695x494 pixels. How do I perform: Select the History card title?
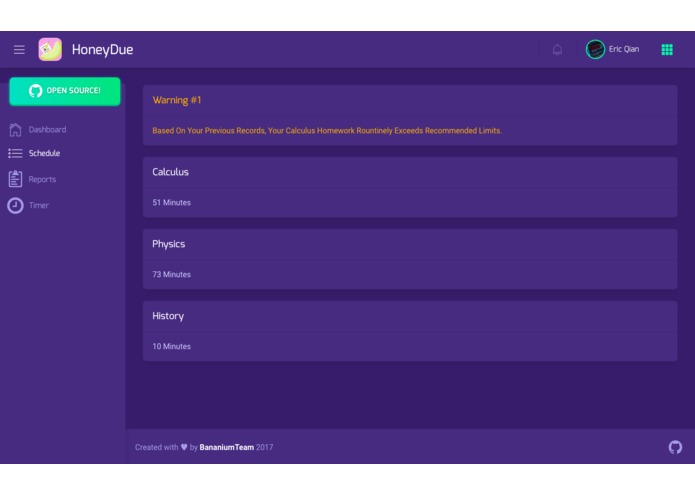click(168, 316)
